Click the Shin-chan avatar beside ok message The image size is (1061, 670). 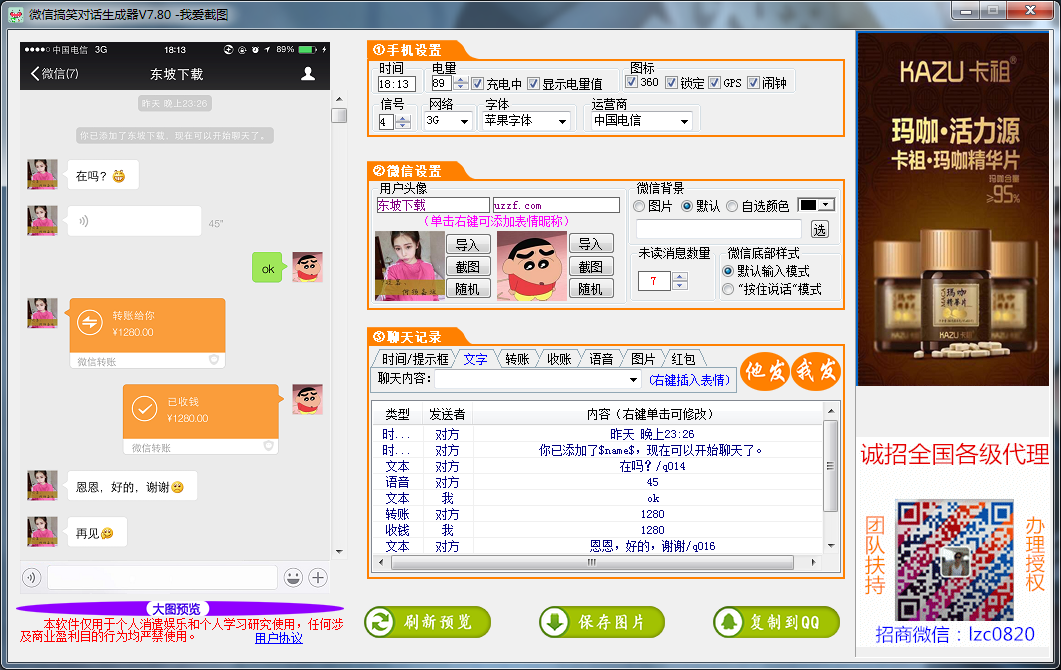(x=308, y=267)
